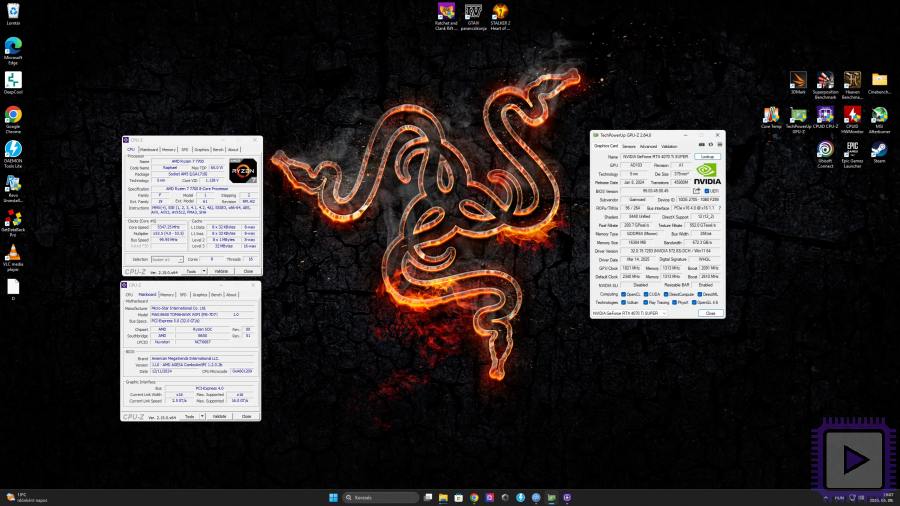Open VLC media player shortcut
Image resolution: width=900 pixels, height=506 pixels.
tap(13, 258)
